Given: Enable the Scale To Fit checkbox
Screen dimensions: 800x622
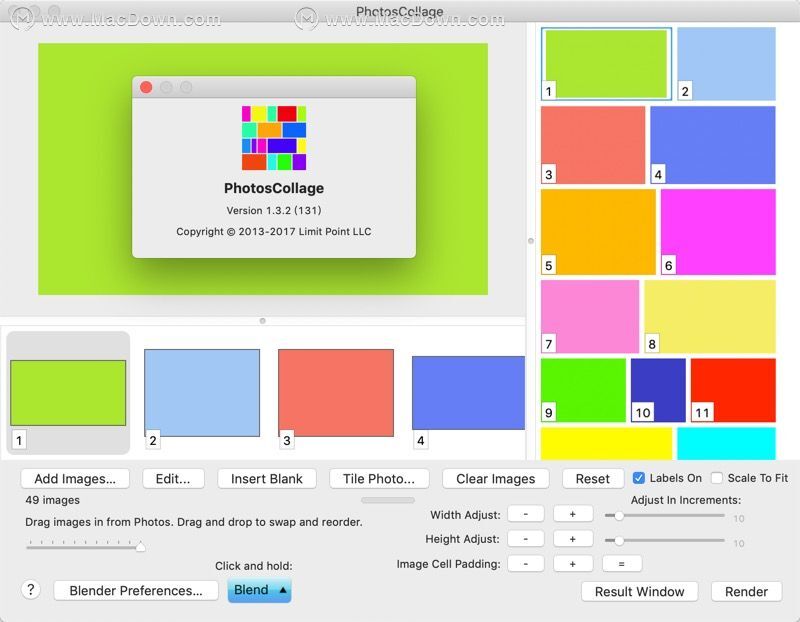Looking at the screenshot, I should [x=717, y=478].
